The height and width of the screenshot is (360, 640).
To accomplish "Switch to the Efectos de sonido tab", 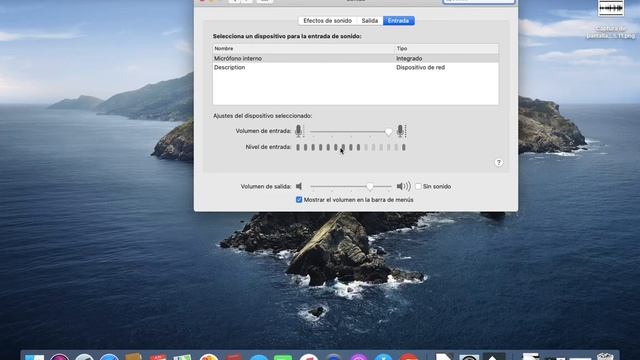I will tap(327, 21).
